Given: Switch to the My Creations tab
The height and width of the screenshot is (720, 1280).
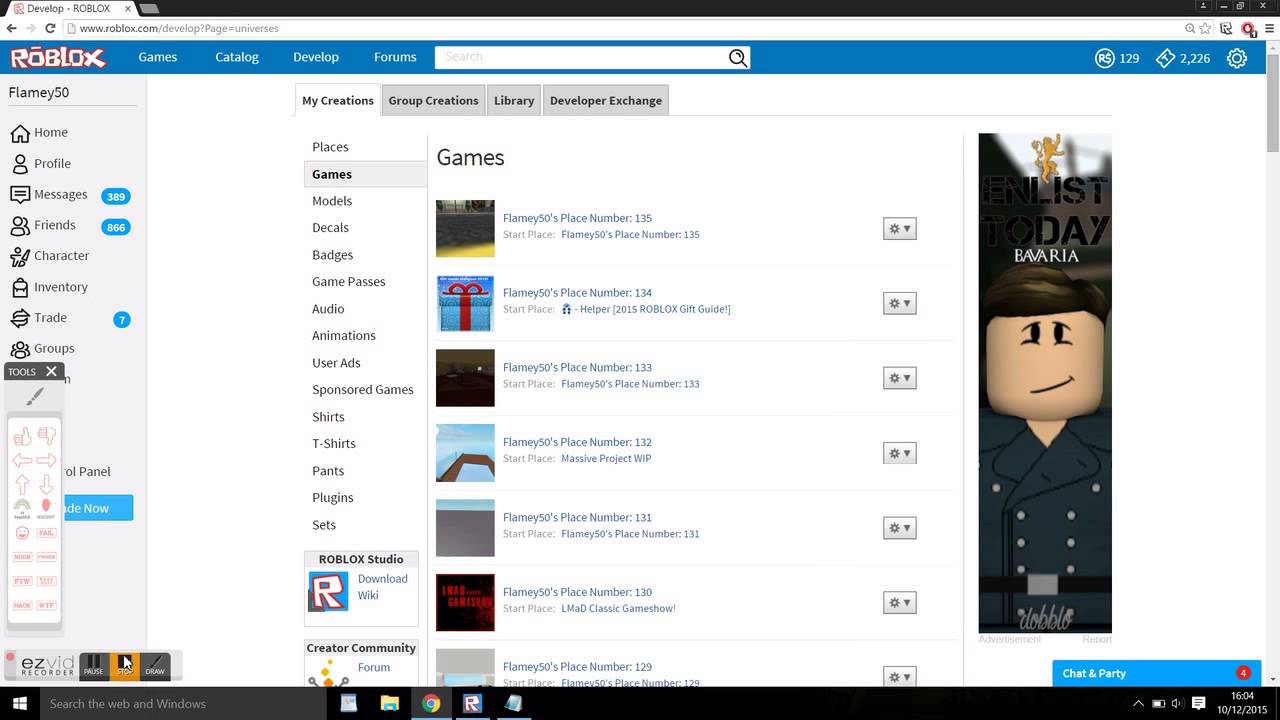Looking at the screenshot, I should tap(338, 100).
